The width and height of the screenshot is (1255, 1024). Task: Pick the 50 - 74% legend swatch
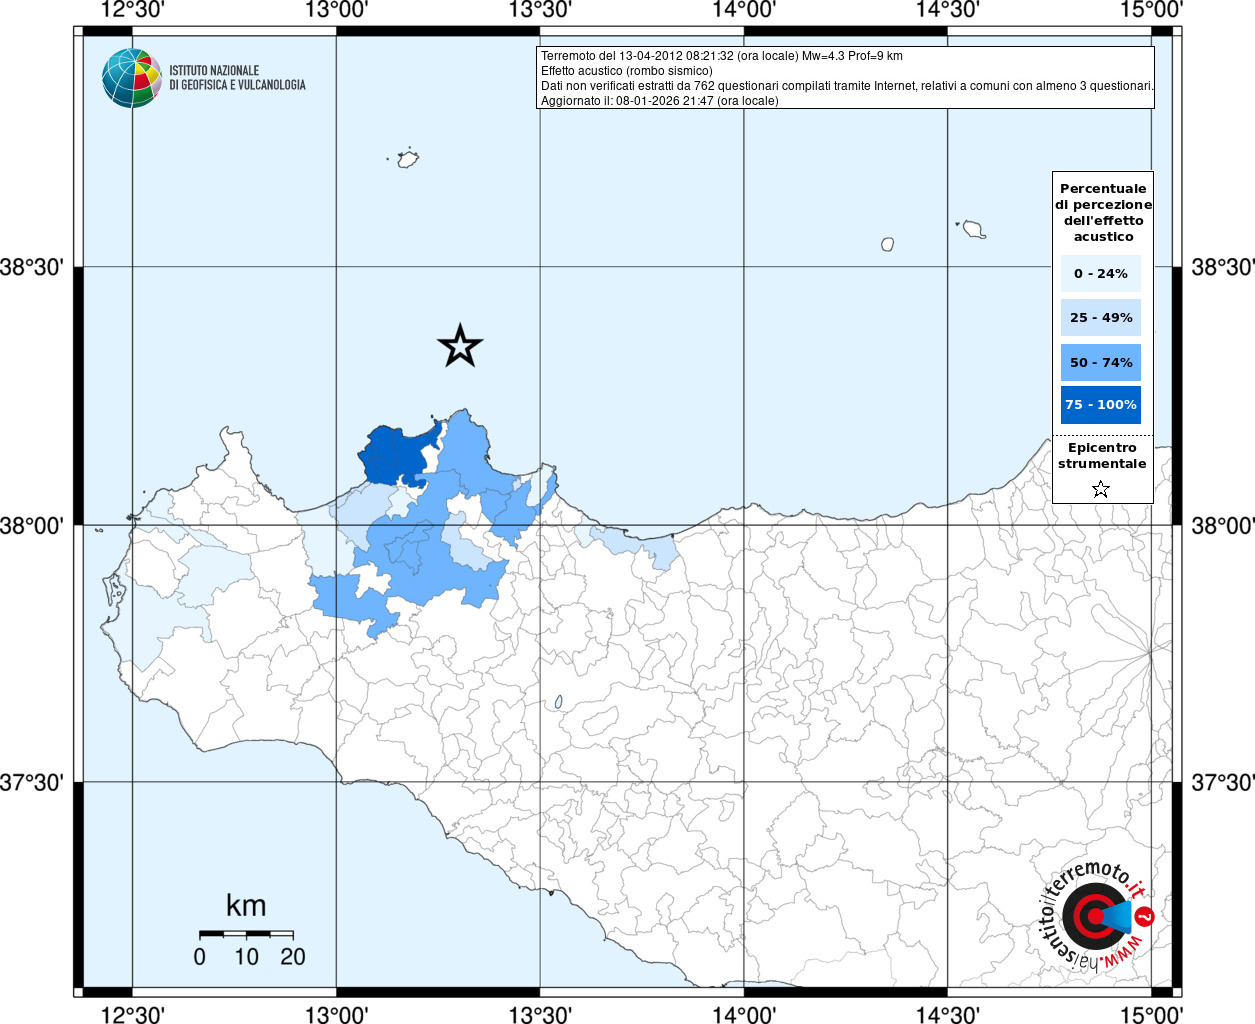tap(1100, 362)
